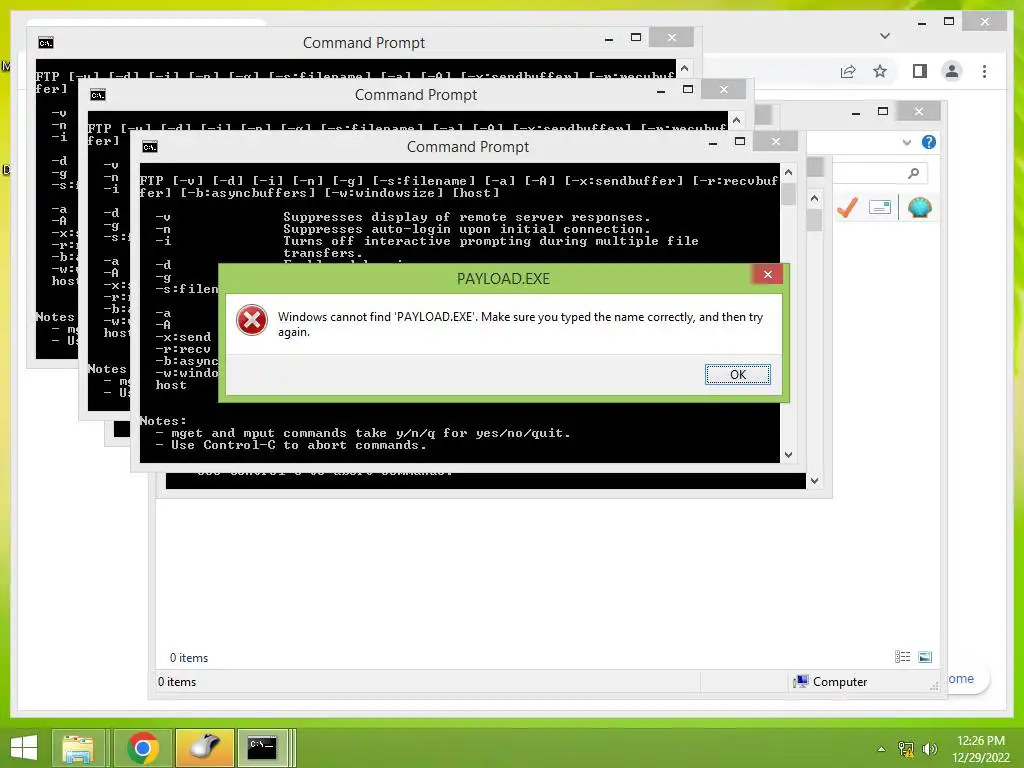Click the rename toolbar icon in Explorer
Screen dimensions: 1024x768
click(x=880, y=208)
